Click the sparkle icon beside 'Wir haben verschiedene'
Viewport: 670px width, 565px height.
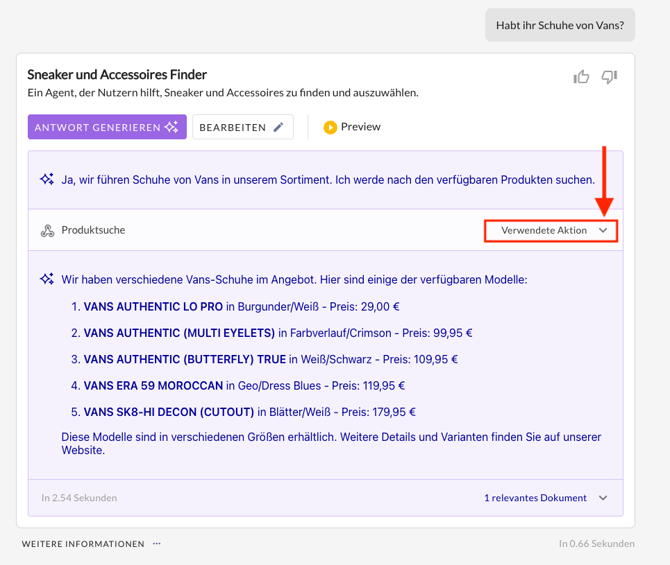47,280
